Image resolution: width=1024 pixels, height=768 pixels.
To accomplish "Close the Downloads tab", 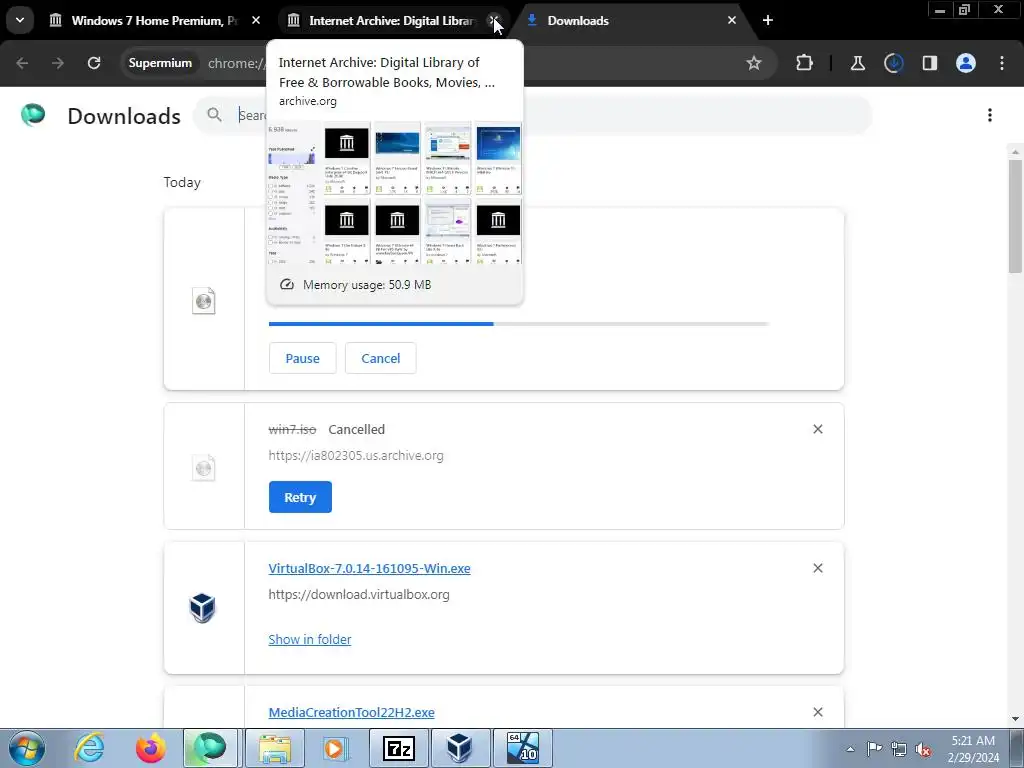I will (x=732, y=20).
